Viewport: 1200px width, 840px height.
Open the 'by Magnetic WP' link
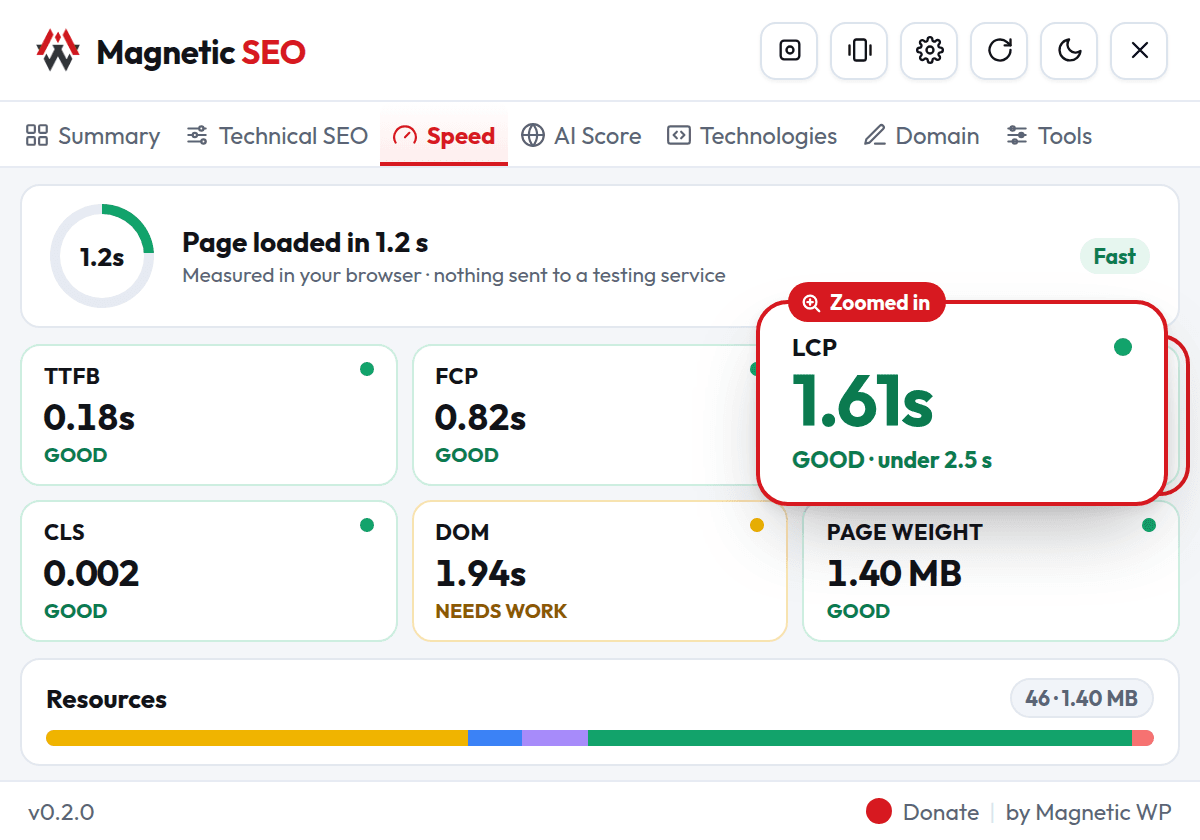pyautogui.click(x=1088, y=812)
